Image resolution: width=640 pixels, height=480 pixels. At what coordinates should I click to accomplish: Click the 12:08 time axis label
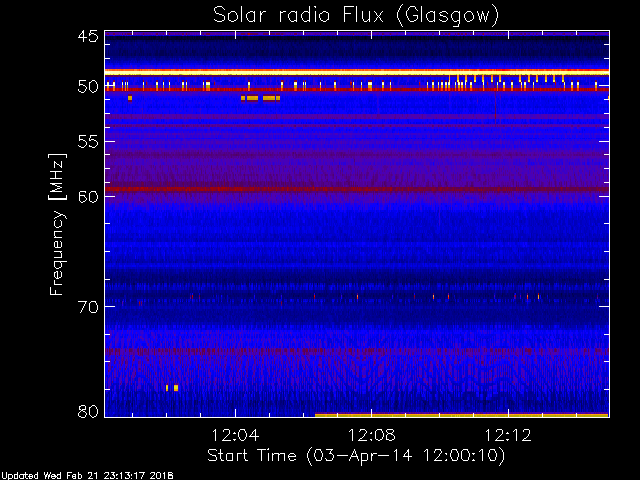tap(371, 435)
